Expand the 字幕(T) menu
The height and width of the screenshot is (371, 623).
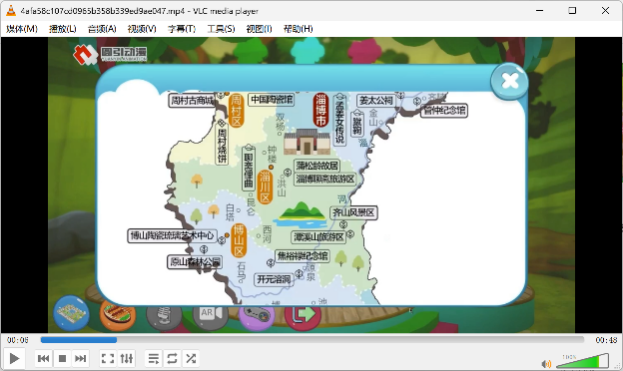pyautogui.click(x=182, y=29)
